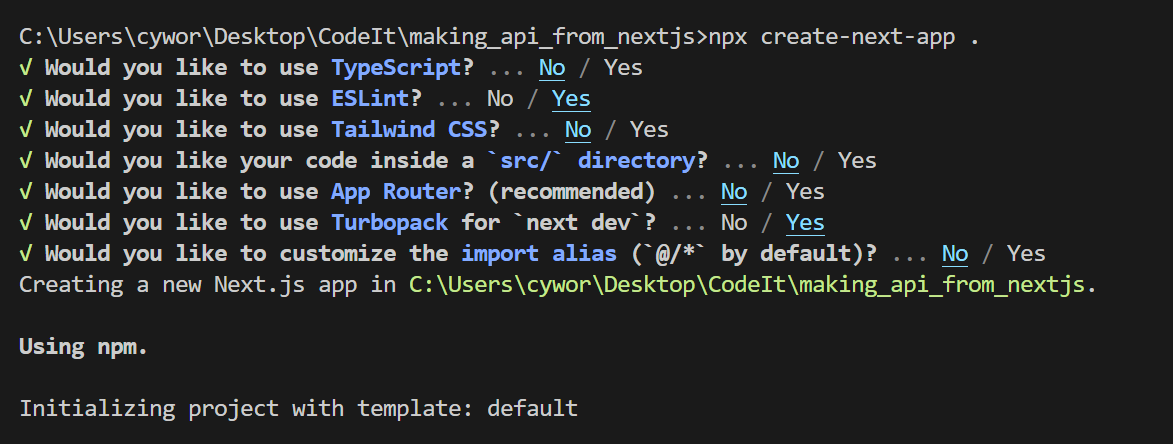Click the blue 'Tailwind CSS' keyword
Viewport: 1173px width, 444px height.
pyautogui.click(x=409, y=130)
